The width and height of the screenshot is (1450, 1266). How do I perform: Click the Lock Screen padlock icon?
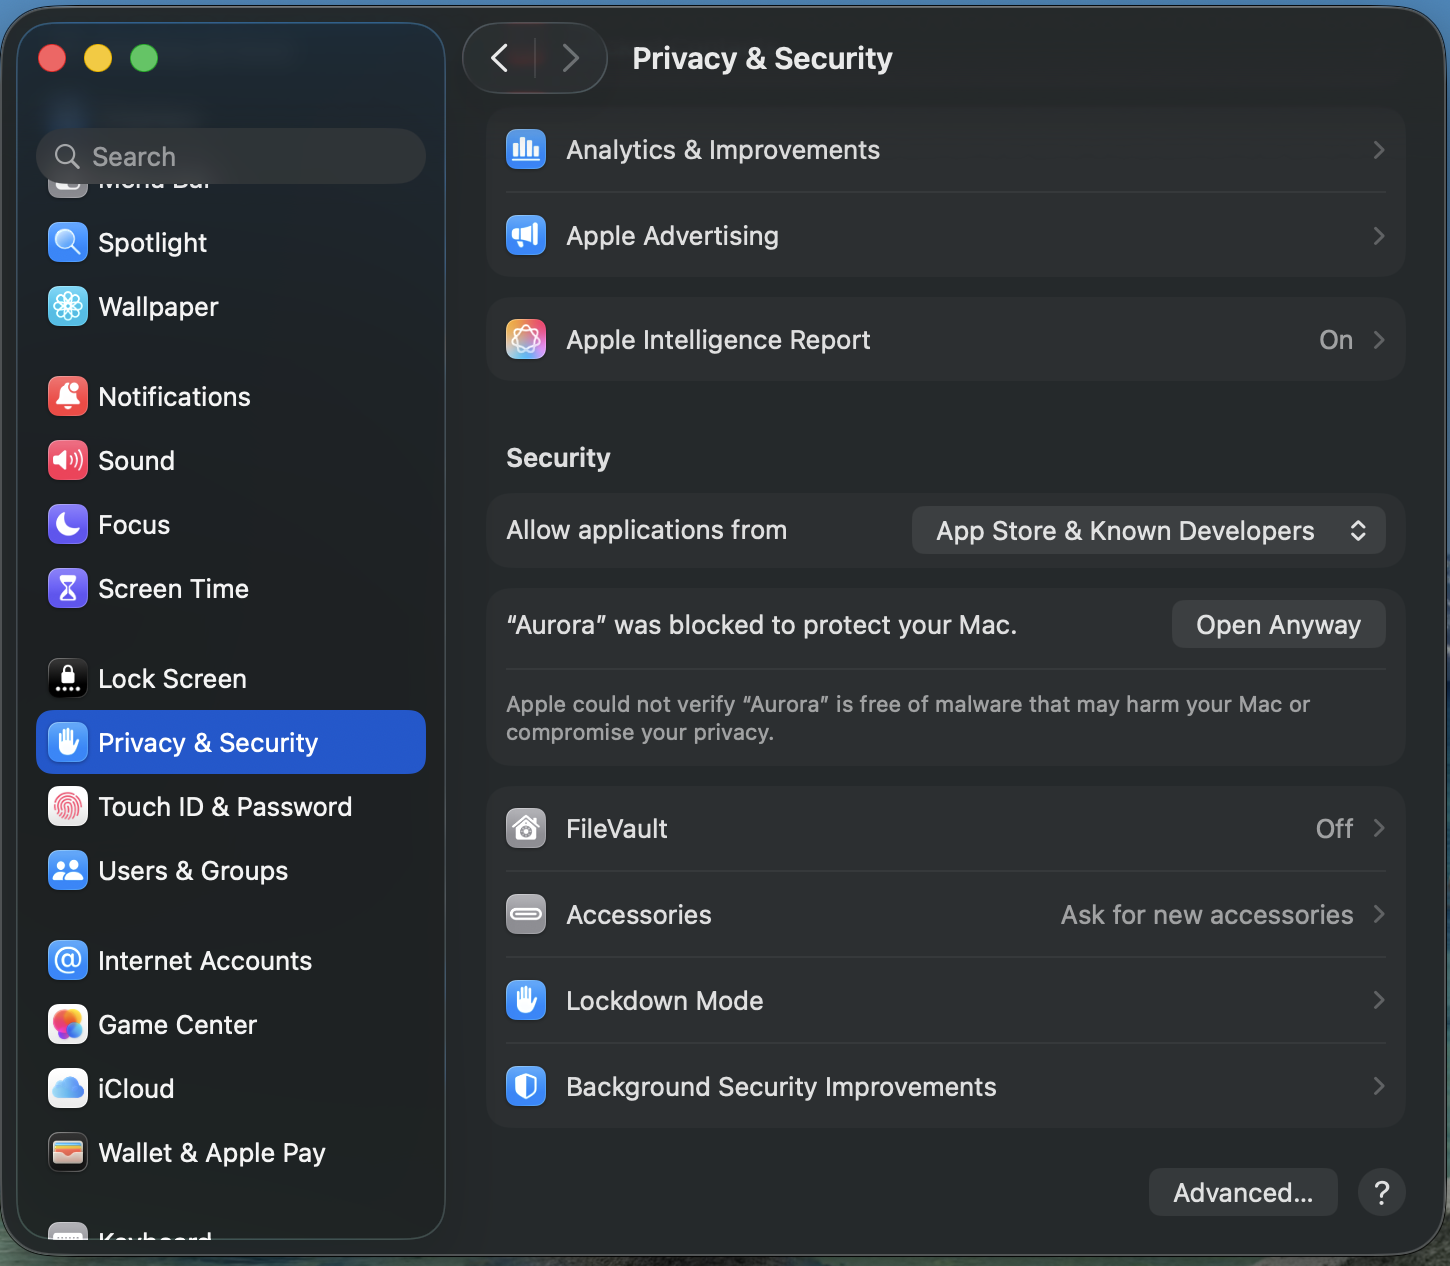68,678
